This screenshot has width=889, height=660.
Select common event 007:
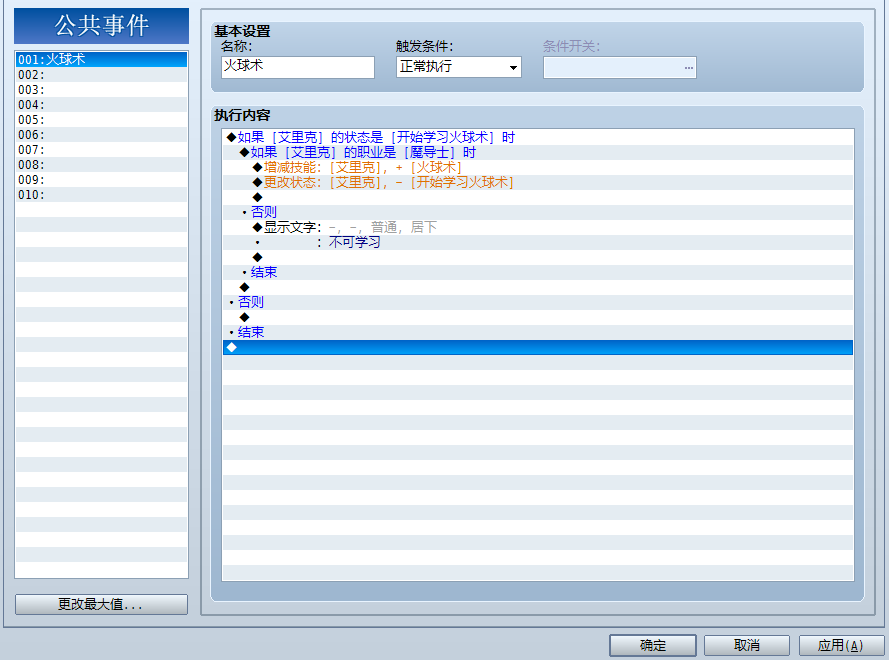tap(101, 150)
